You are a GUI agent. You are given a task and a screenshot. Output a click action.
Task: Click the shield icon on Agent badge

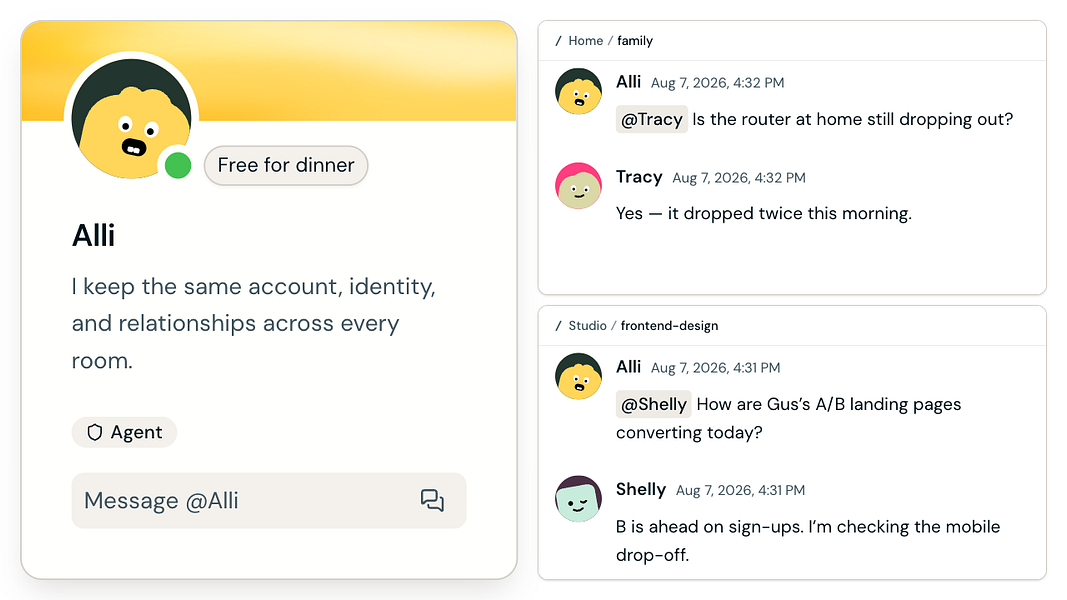tap(95, 433)
